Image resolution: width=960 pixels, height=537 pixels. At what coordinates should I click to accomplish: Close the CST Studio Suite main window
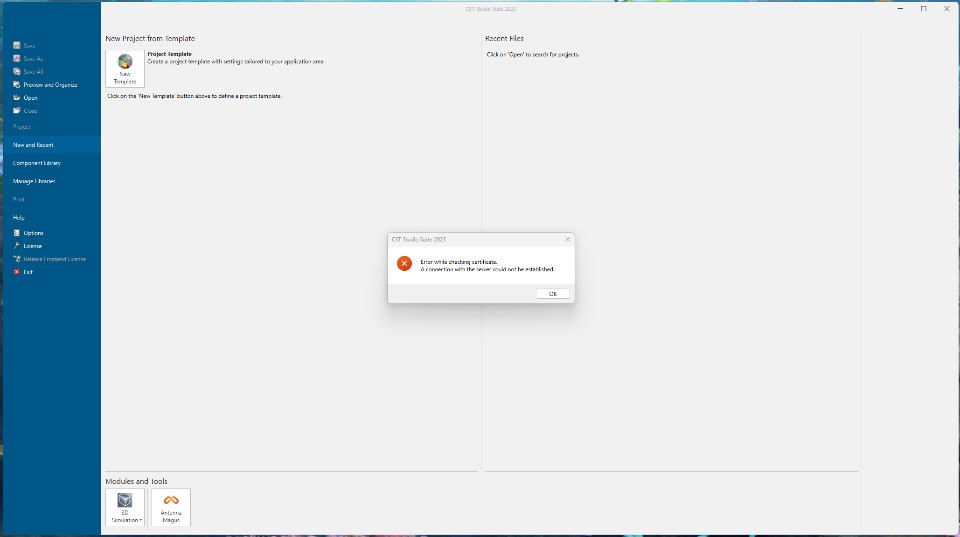click(947, 9)
